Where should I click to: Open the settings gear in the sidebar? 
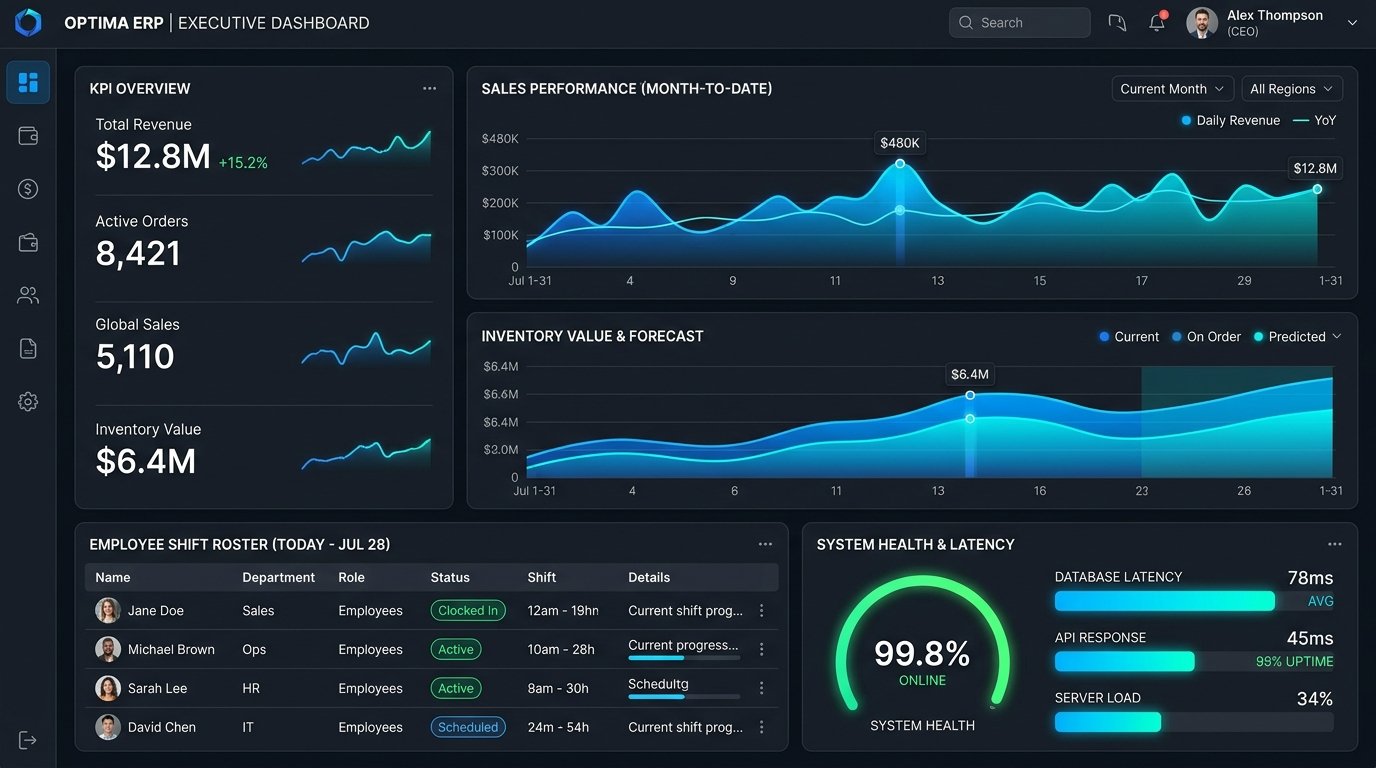(x=28, y=402)
